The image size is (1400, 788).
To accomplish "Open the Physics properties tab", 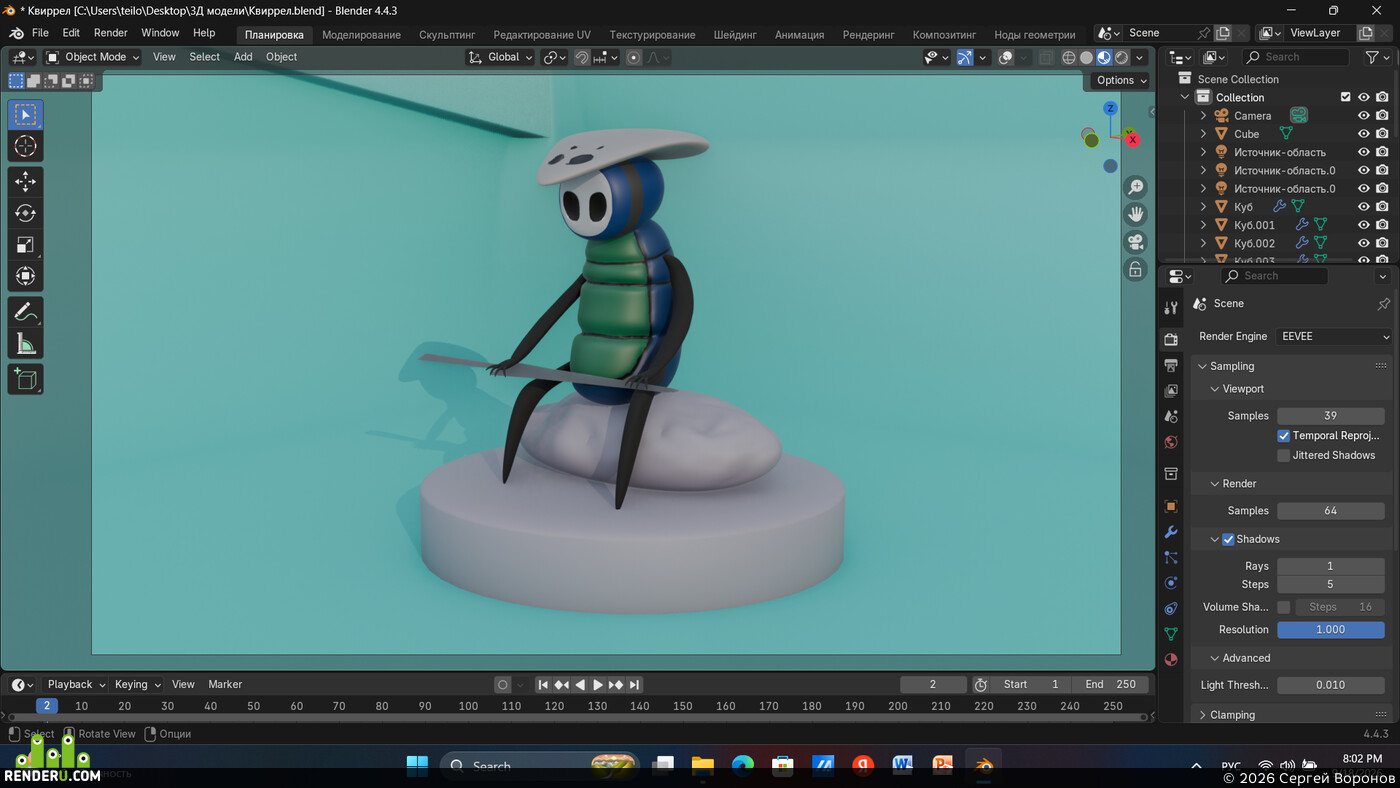I will pos(1171,583).
